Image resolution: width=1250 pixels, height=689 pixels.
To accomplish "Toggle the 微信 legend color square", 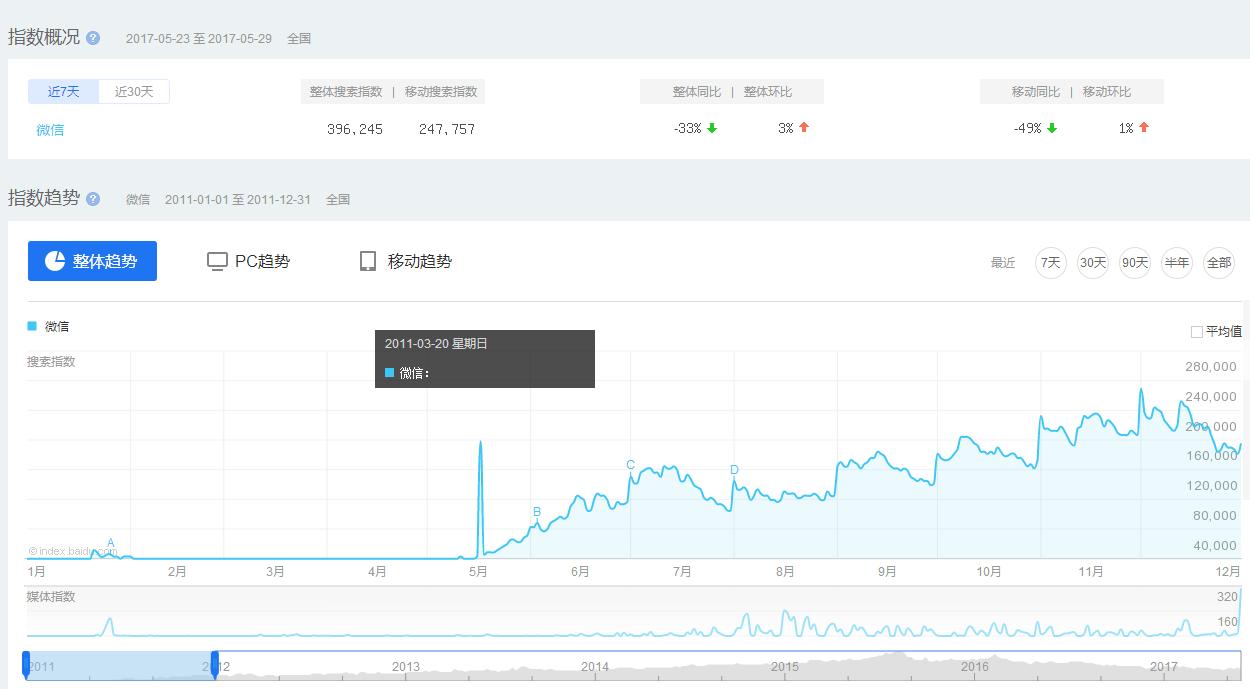I will 29,326.
